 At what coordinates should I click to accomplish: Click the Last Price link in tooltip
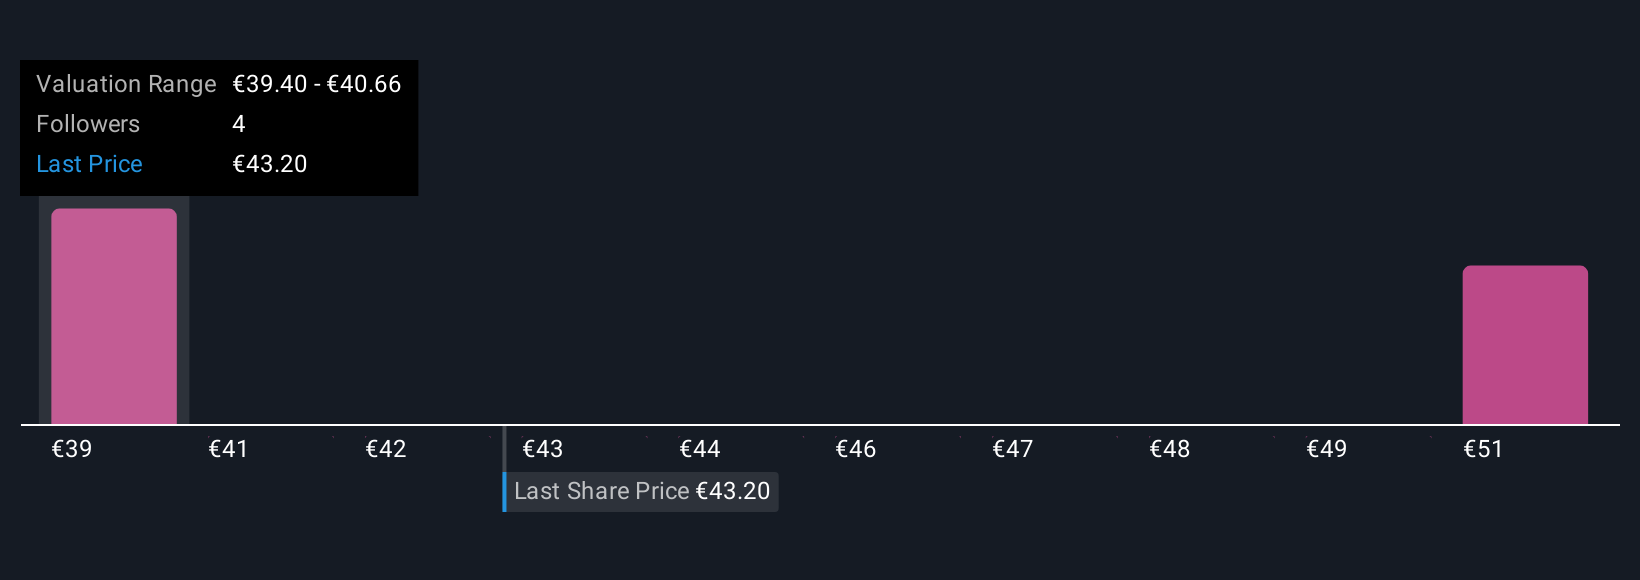89,164
